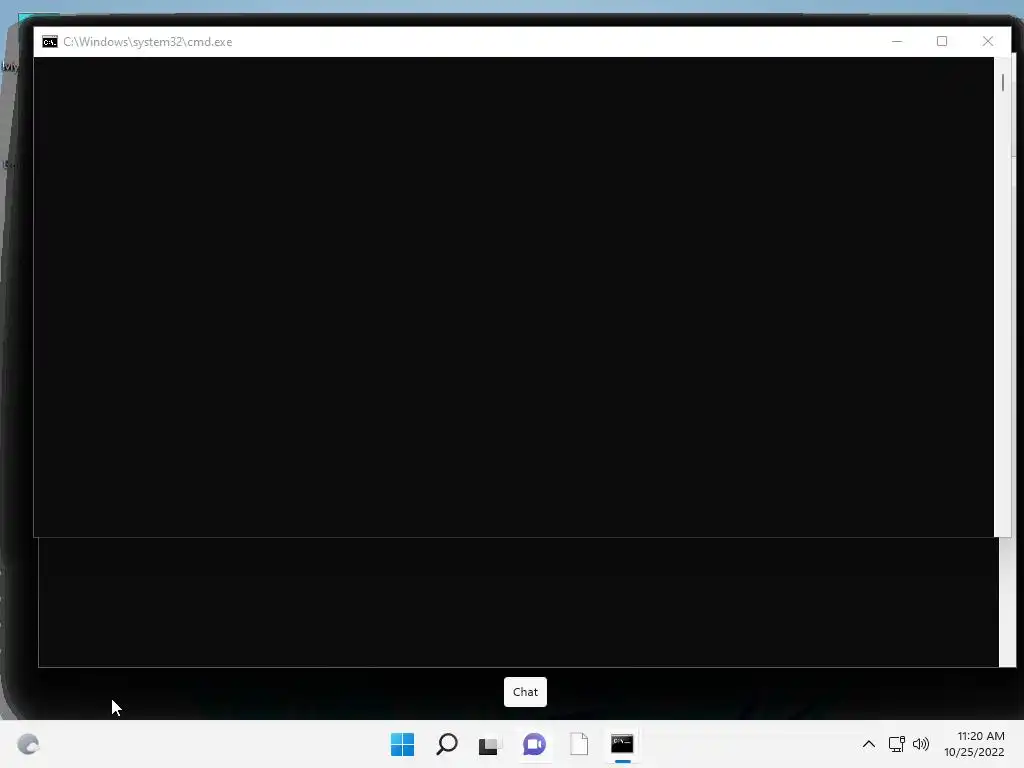1024x768 pixels.
Task: Open network status tray icon
Action: [897, 744]
